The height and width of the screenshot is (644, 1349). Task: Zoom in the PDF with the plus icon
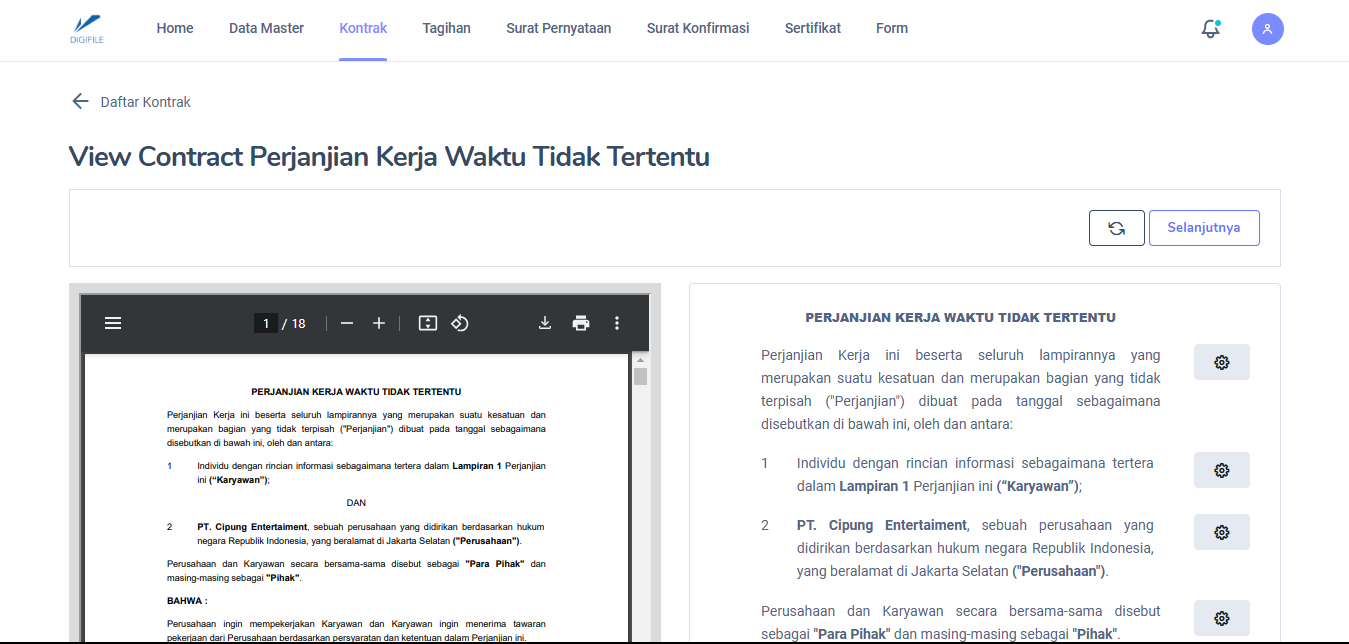pyautogui.click(x=379, y=323)
